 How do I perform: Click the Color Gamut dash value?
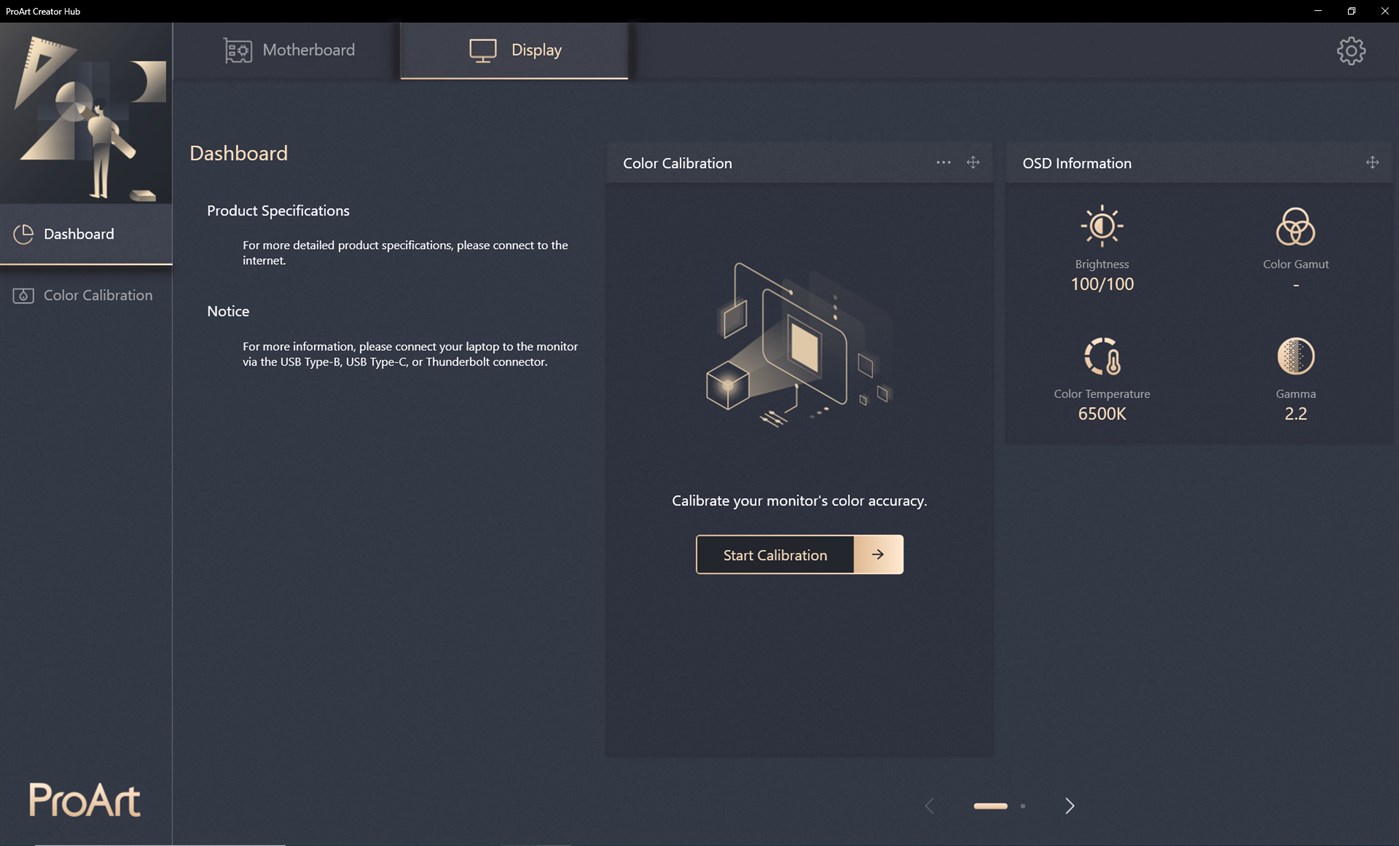(1295, 285)
